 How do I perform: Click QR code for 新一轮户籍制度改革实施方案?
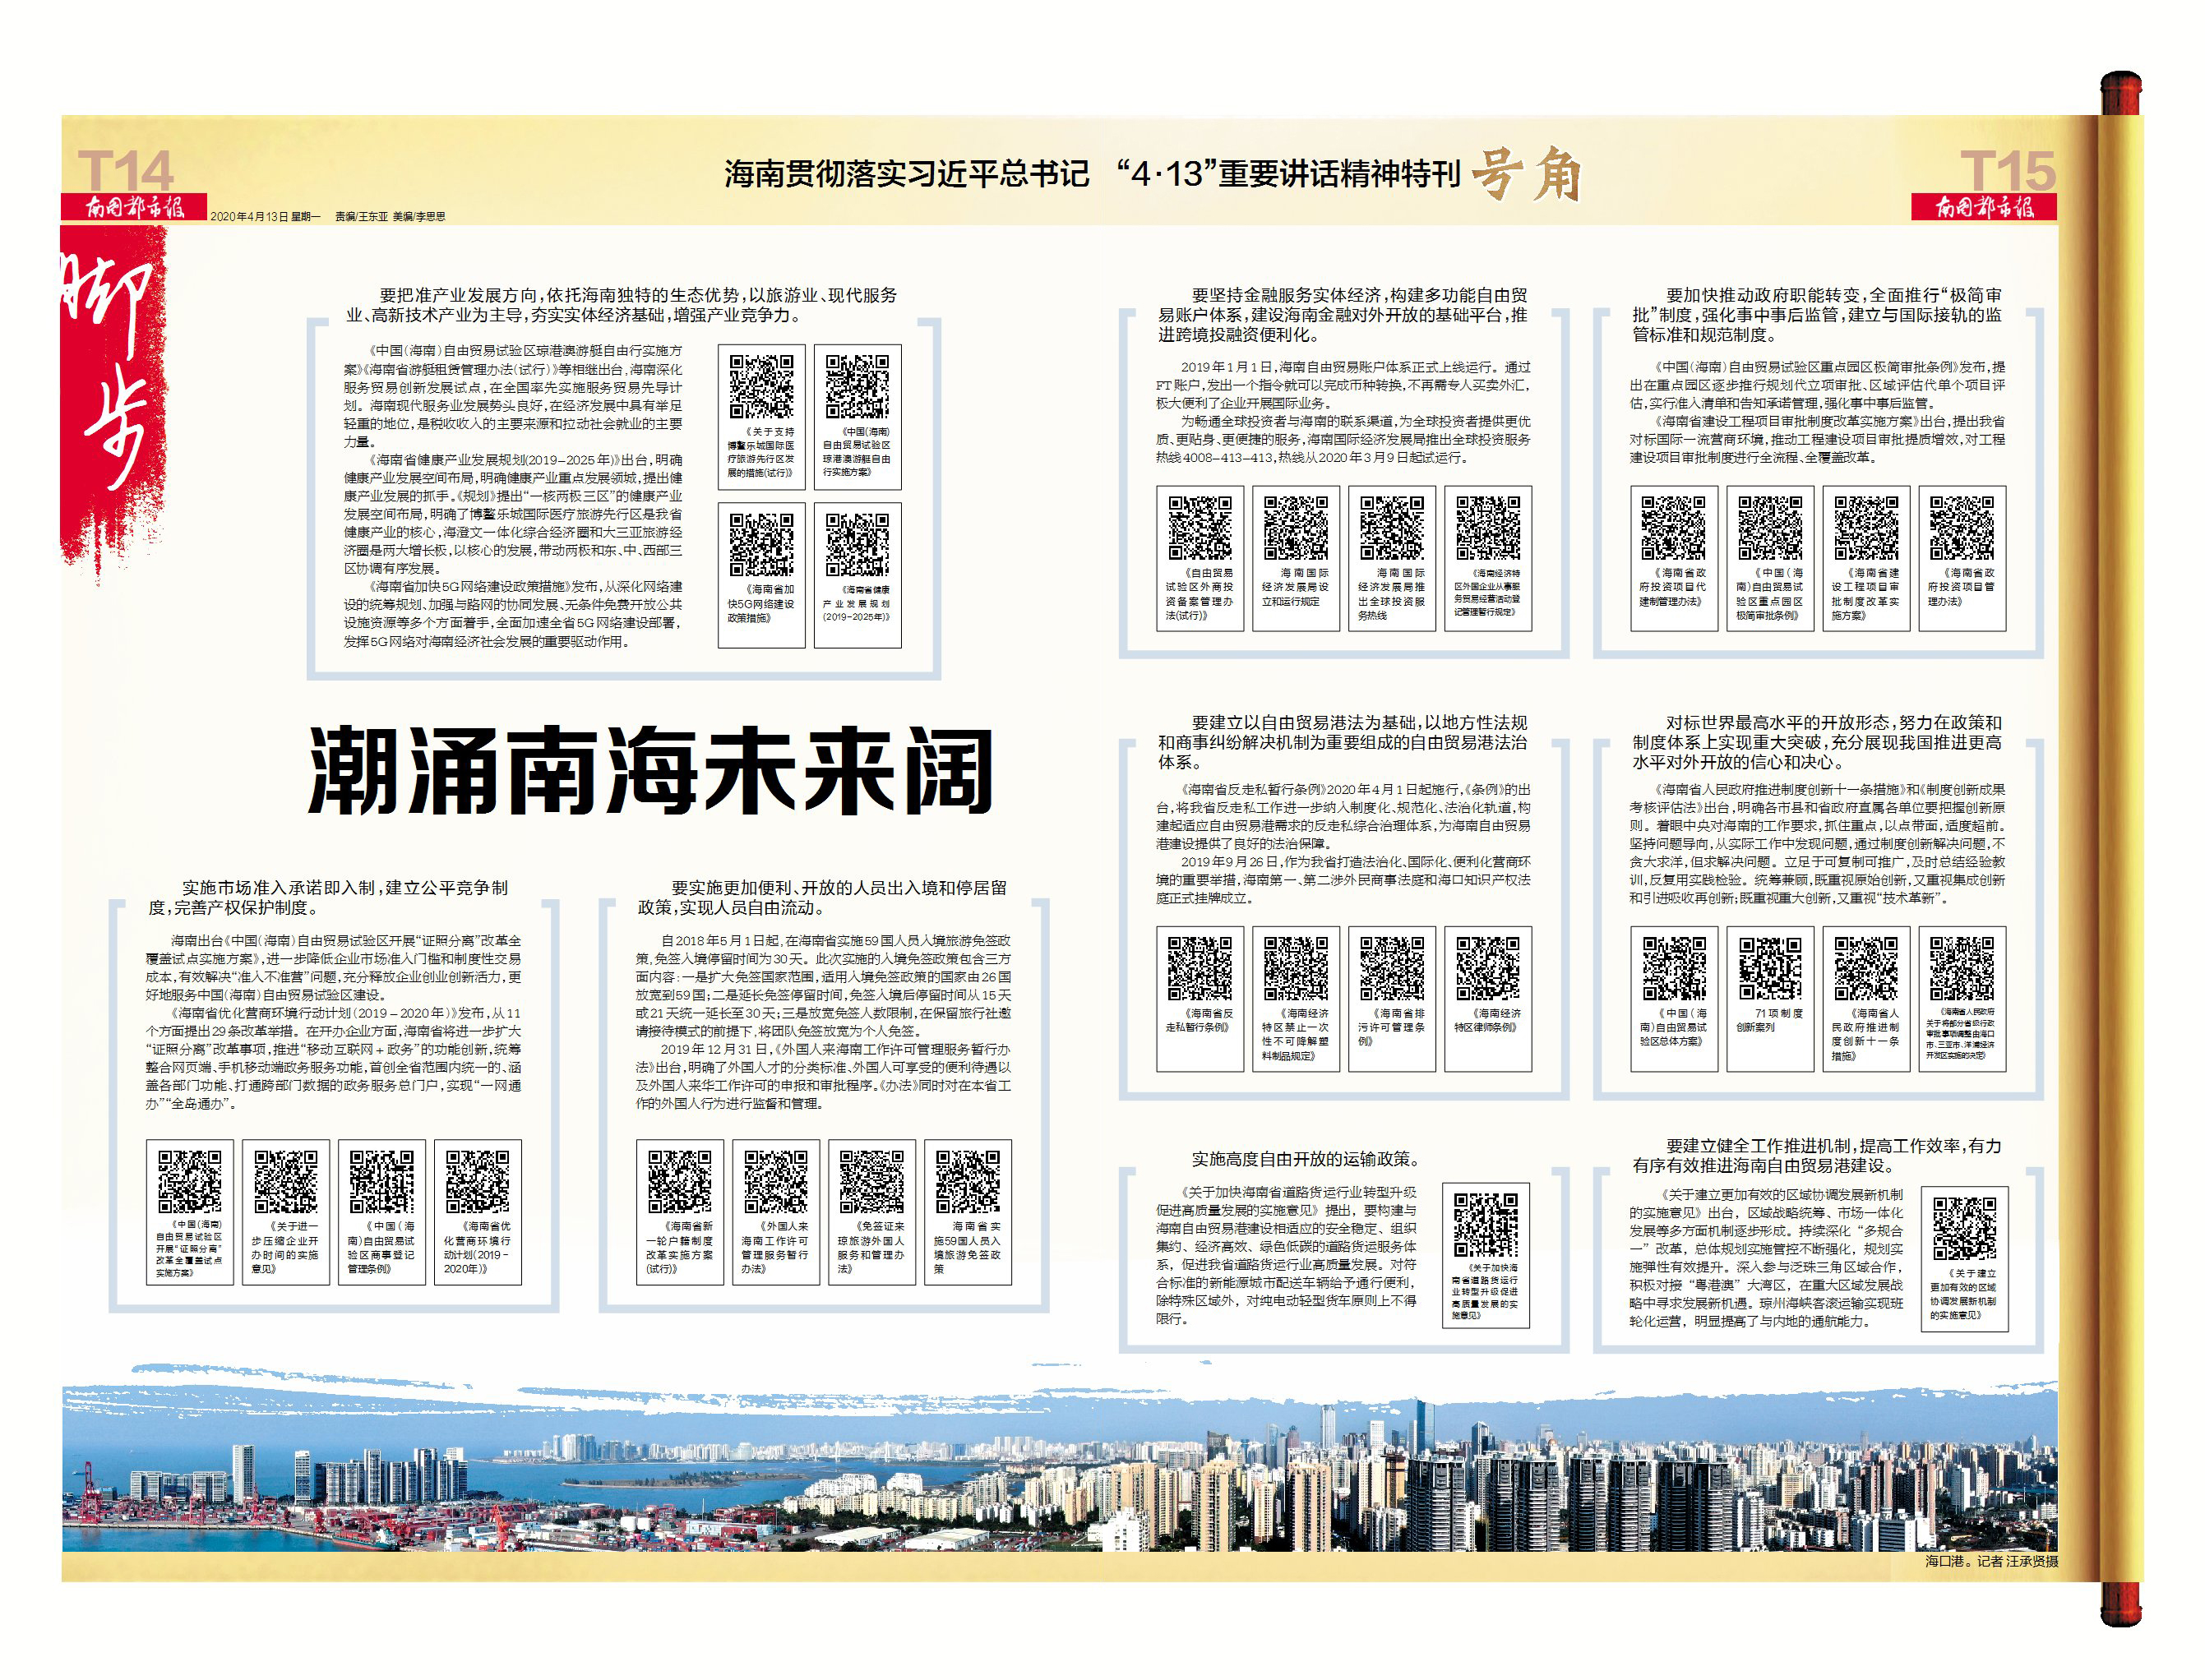680,1181
